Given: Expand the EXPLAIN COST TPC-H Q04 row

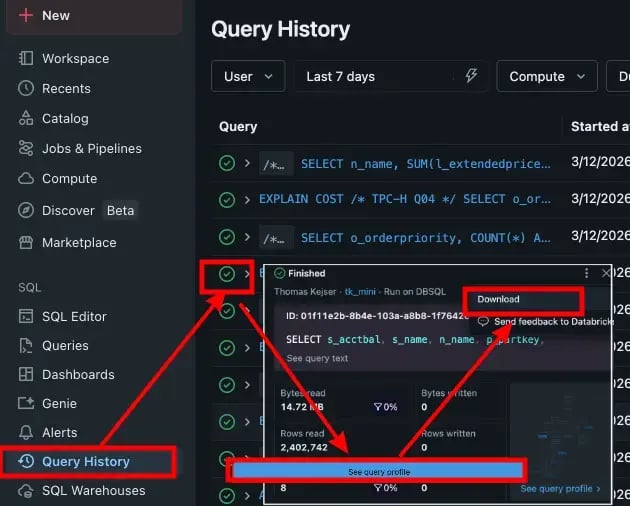Looking at the screenshot, I should (247, 200).
